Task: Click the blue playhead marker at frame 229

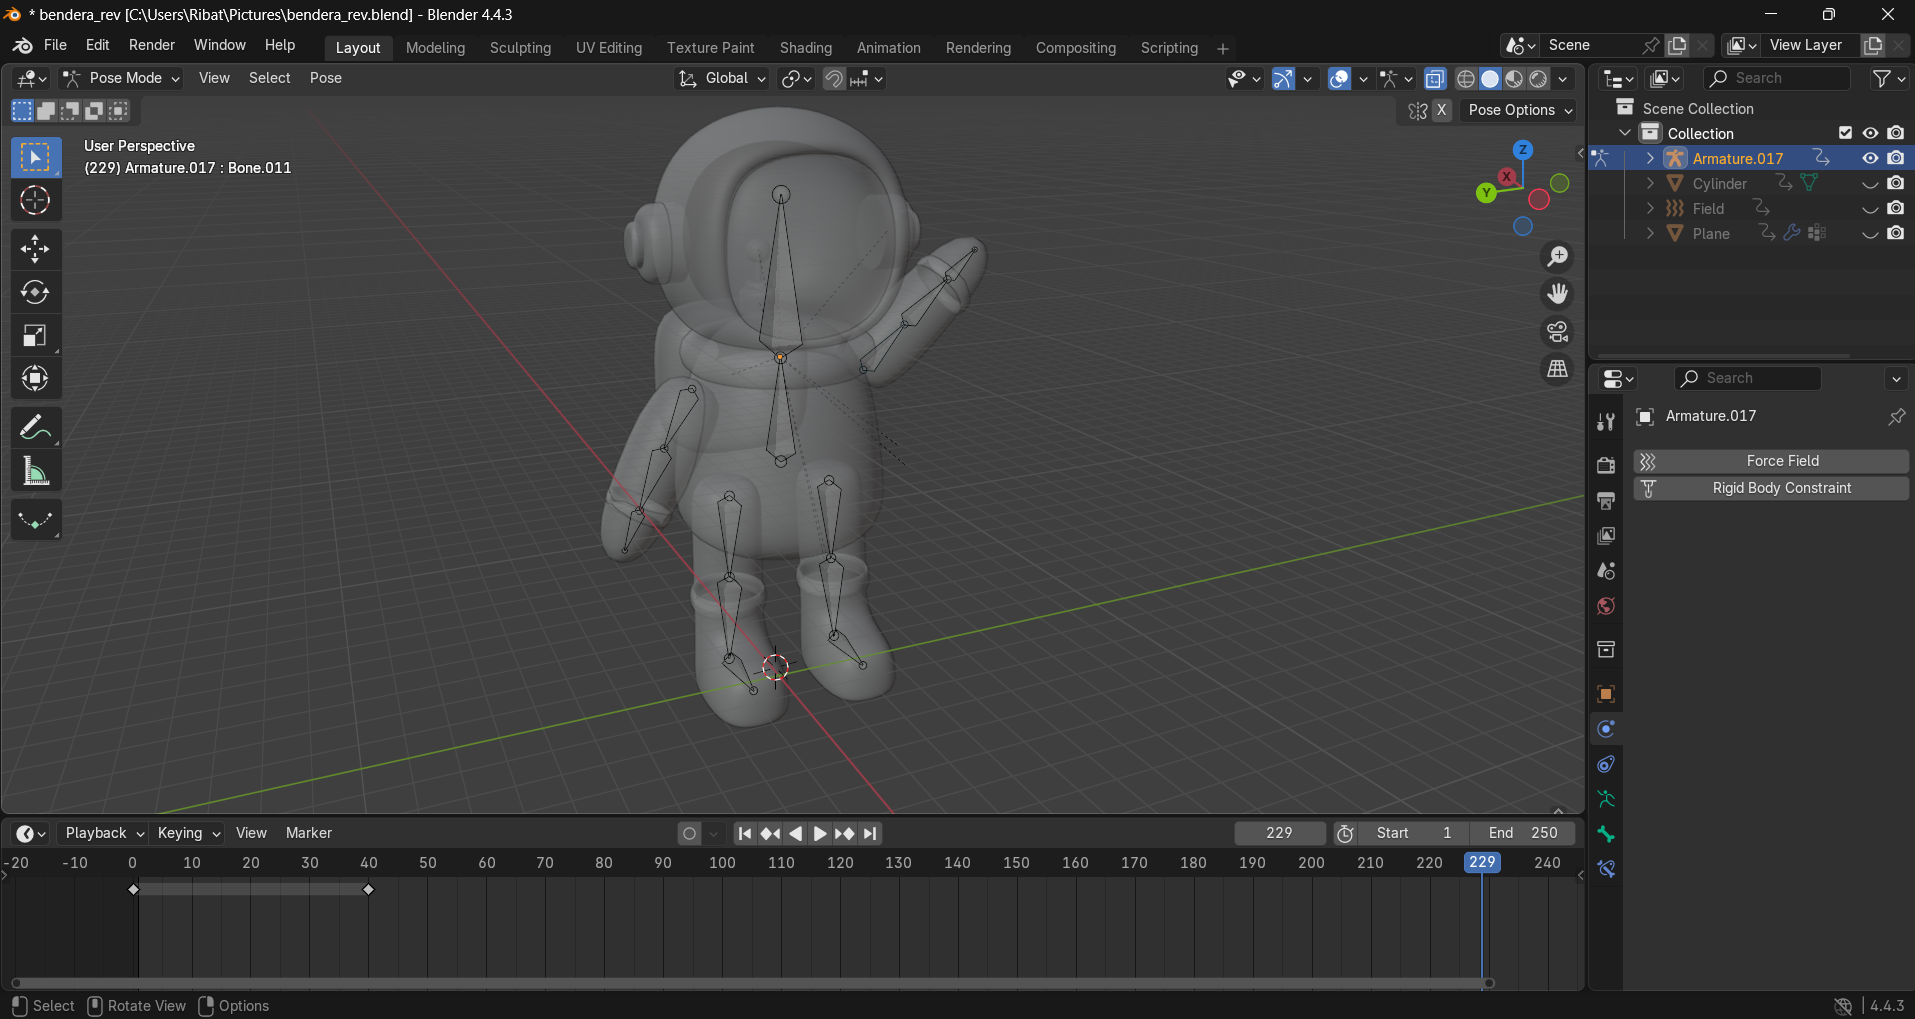Action: pyautogui.click(x=1482, y=863)
